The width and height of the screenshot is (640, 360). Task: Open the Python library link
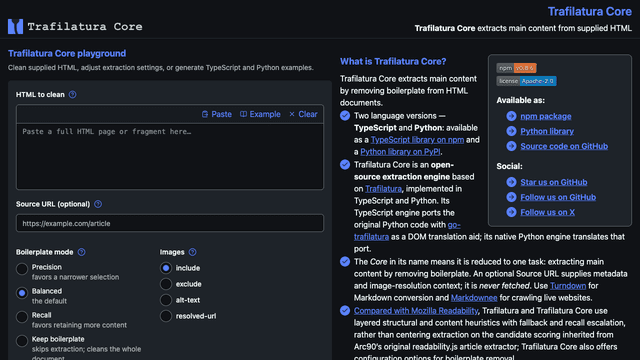547,131
